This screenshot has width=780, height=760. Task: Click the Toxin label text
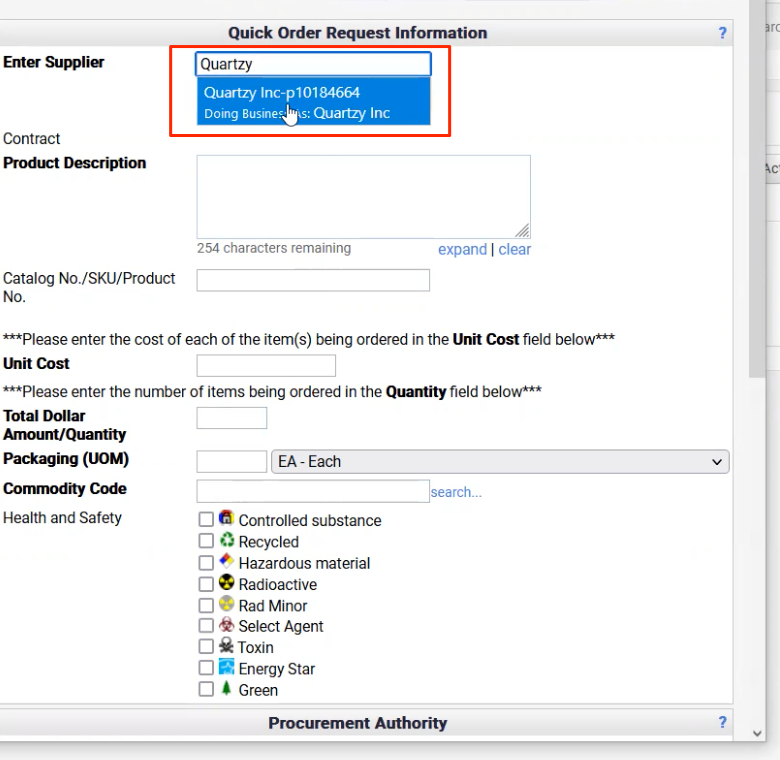[x=256, y=648]
